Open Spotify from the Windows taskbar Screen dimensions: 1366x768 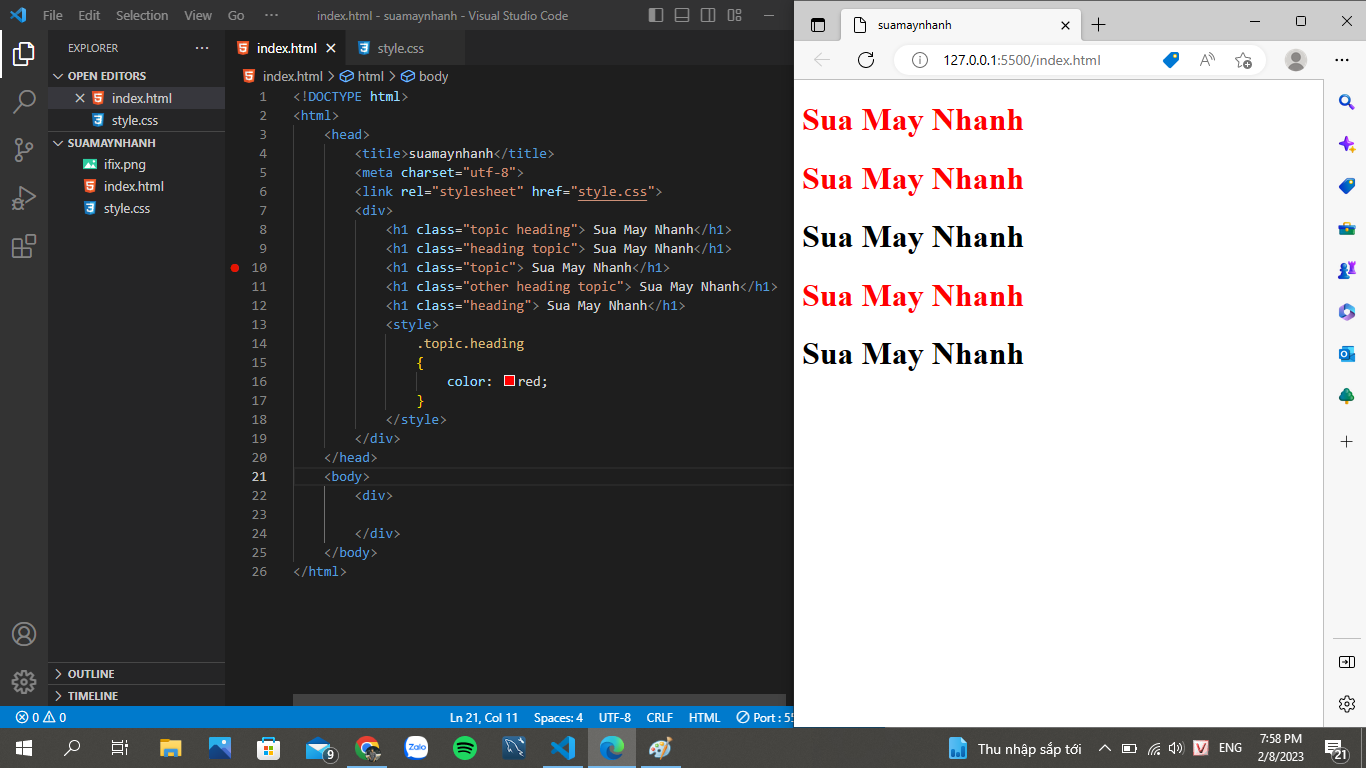465,748
